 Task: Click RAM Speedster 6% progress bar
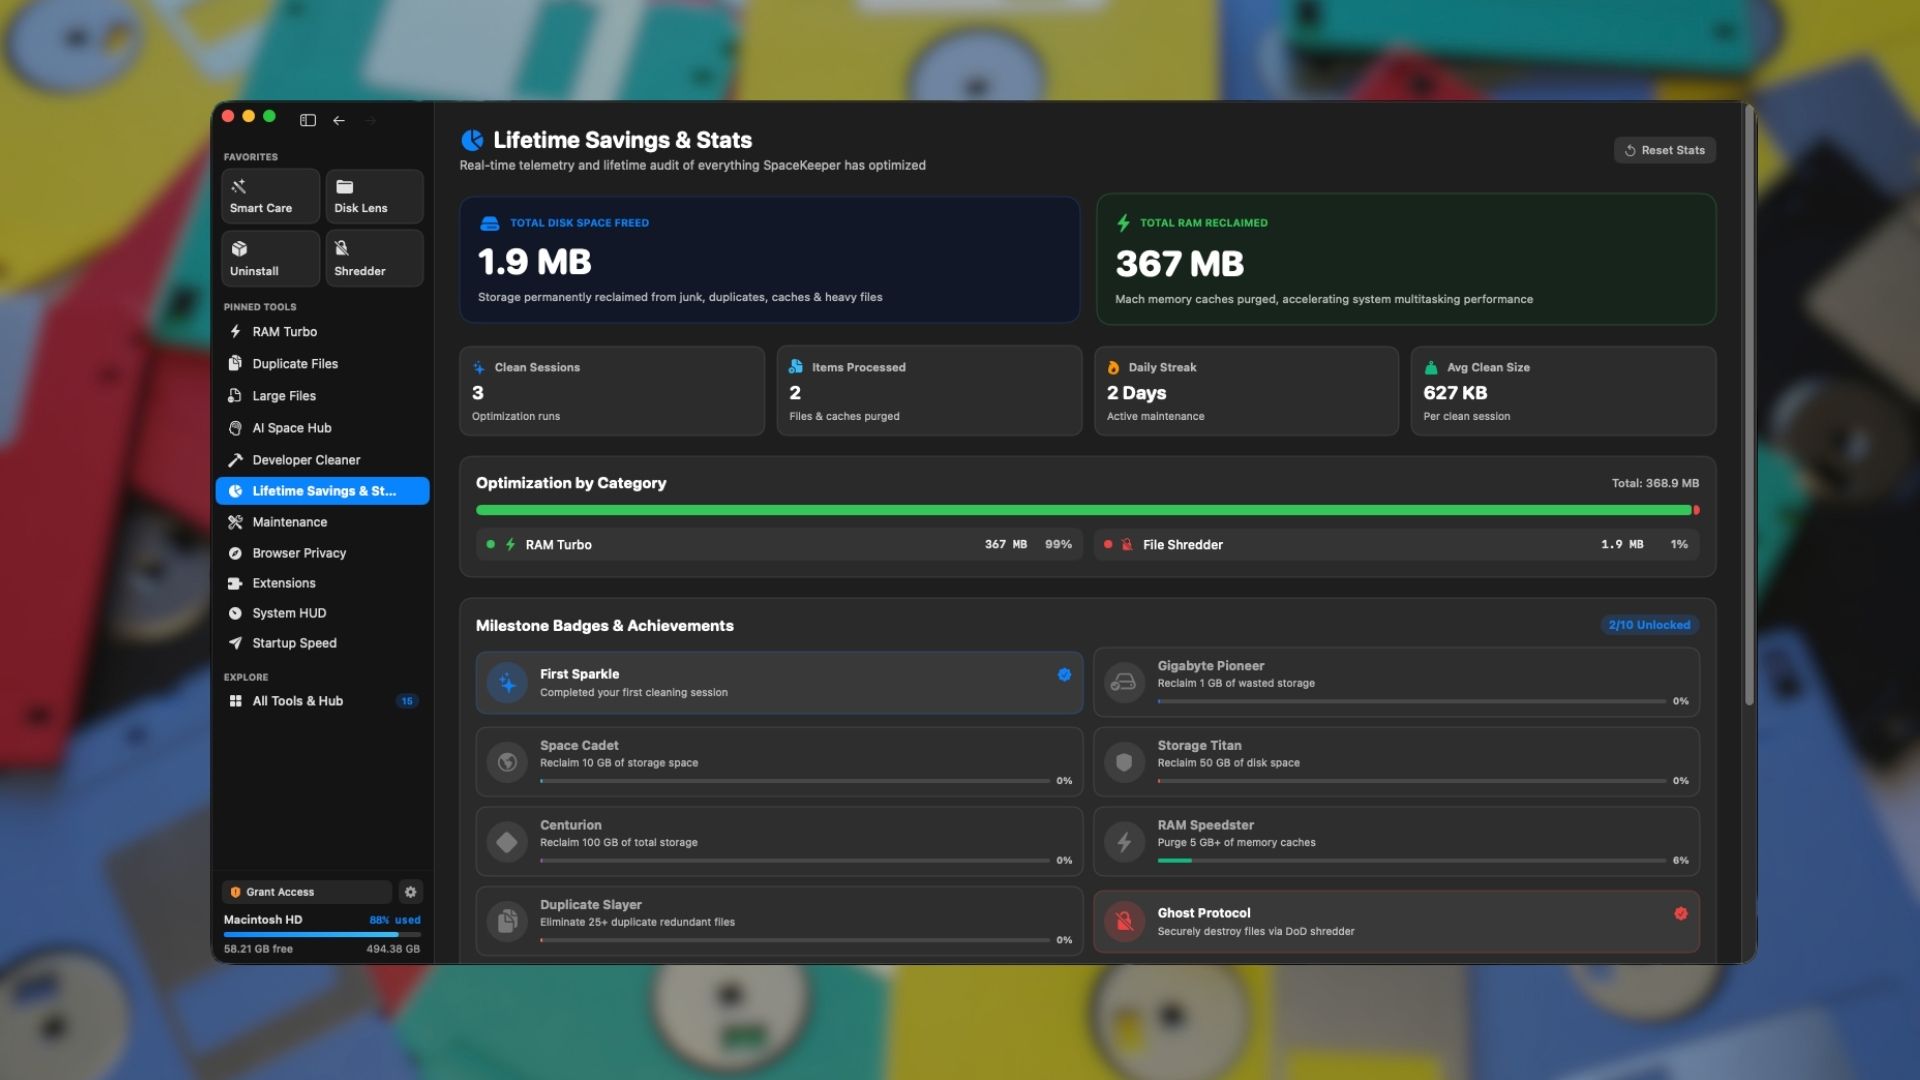tap(1411, 860)
